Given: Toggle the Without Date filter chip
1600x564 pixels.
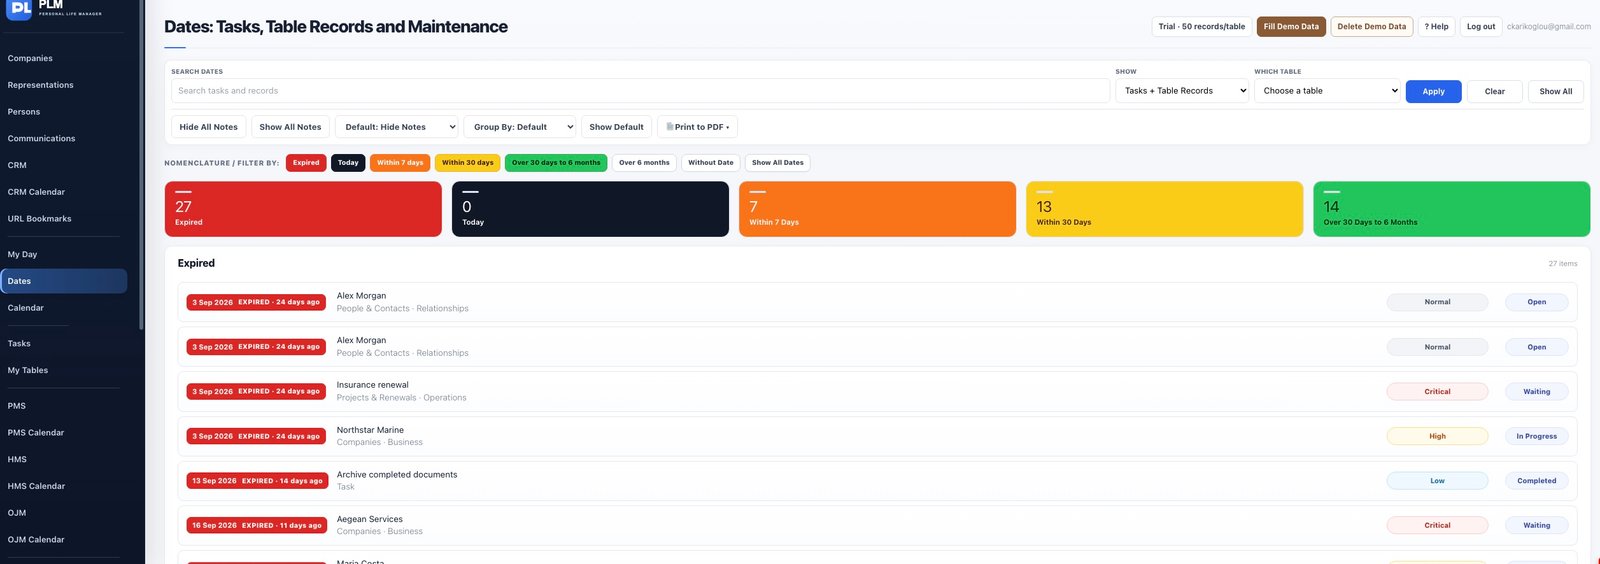Looking at the screenshot, I should coord(711,163).
